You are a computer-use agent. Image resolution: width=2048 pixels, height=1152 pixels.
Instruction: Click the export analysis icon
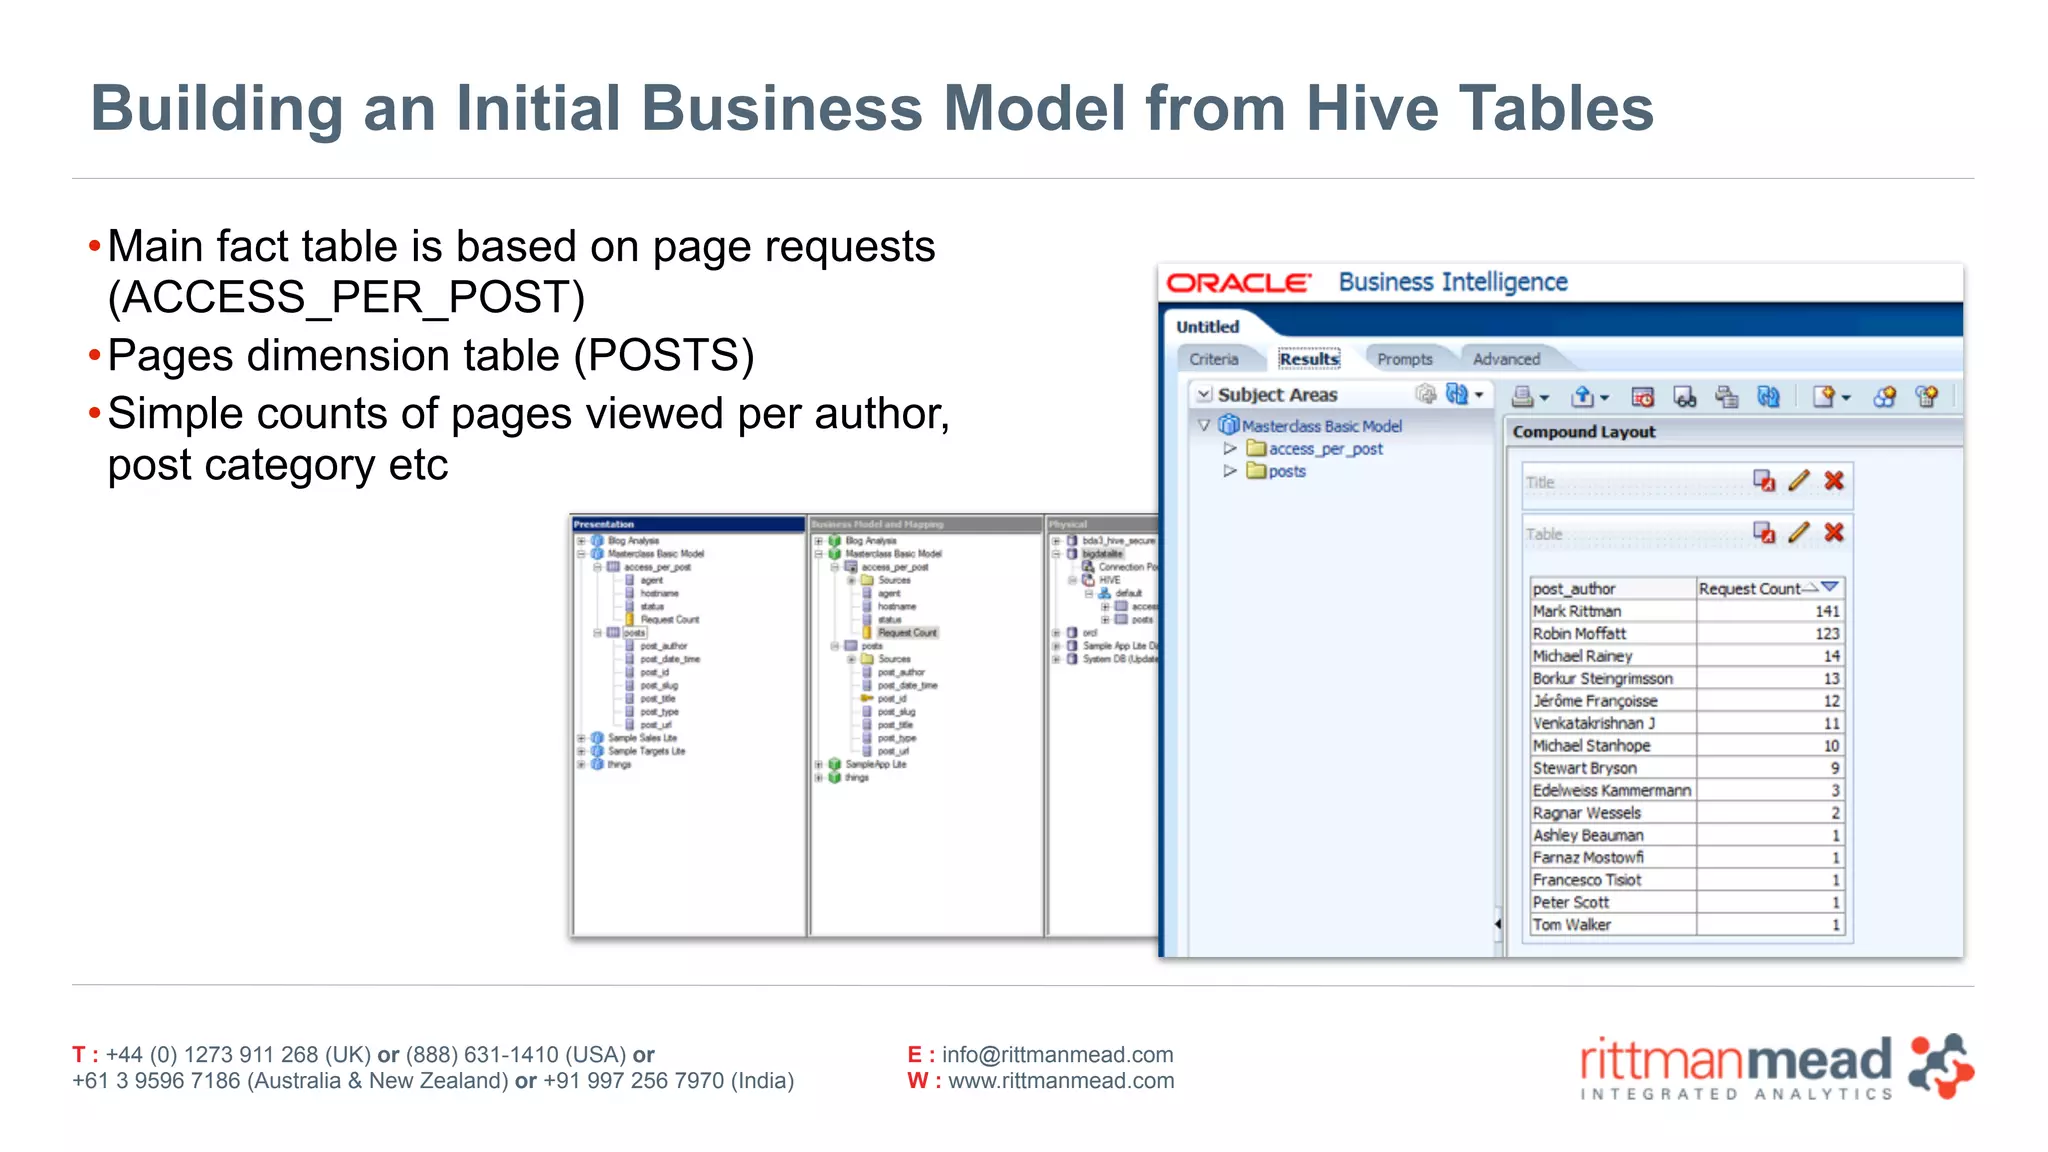click(1583, 397)
